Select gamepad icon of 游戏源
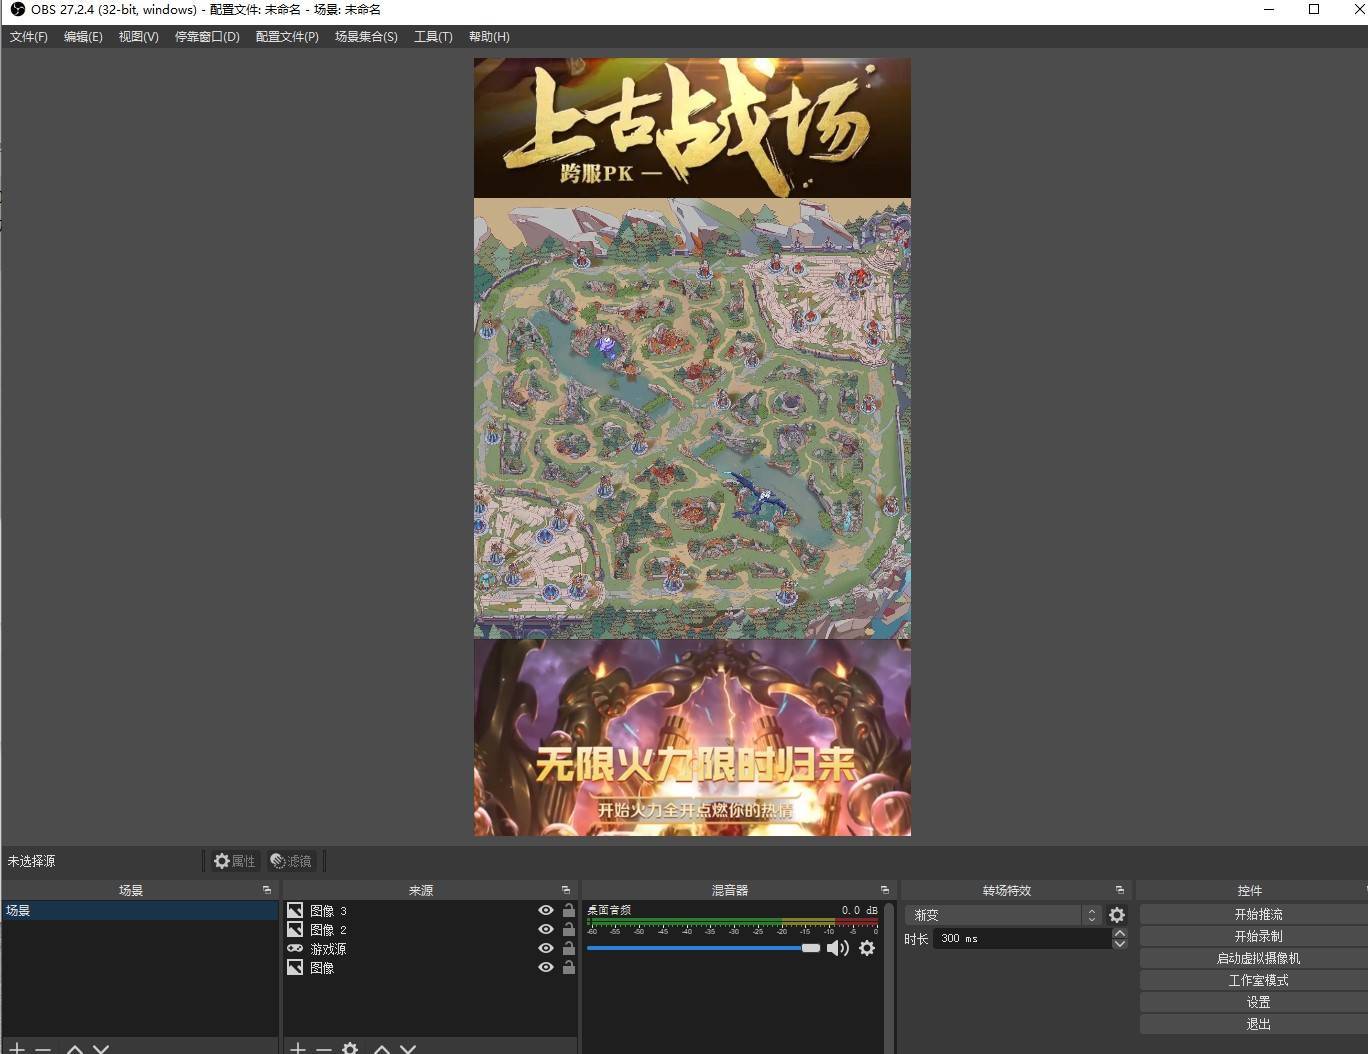 [x=295, y=948]
